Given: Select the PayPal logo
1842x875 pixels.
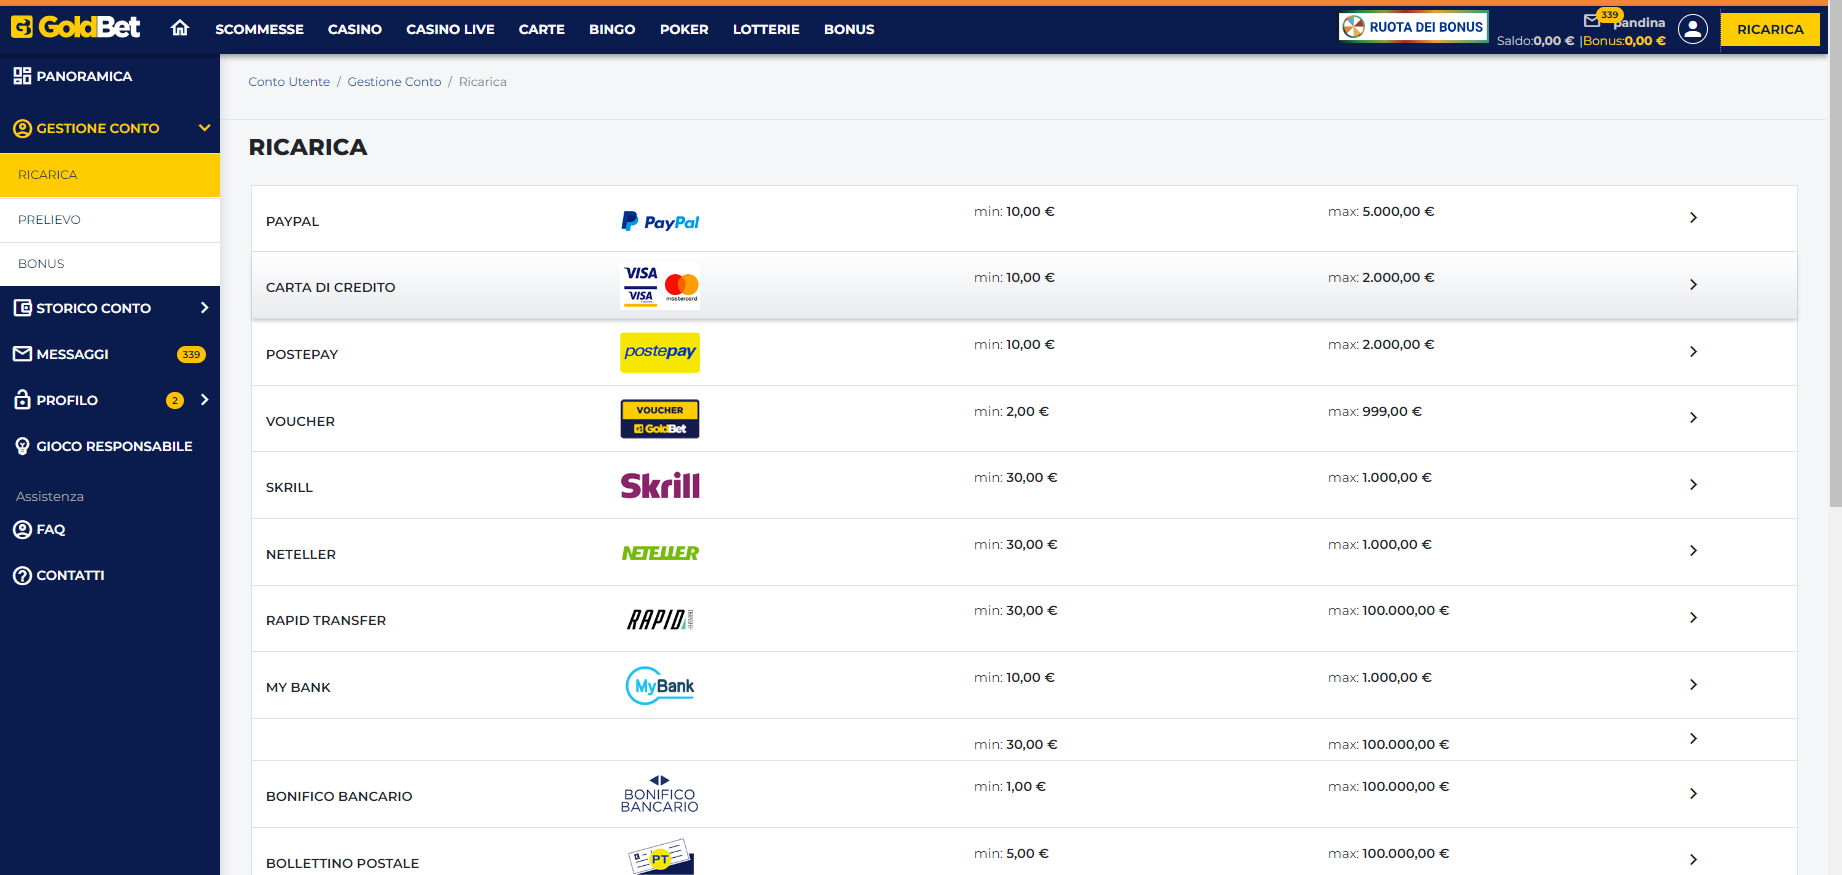Looking at the screenshot, I should [660, 221].
